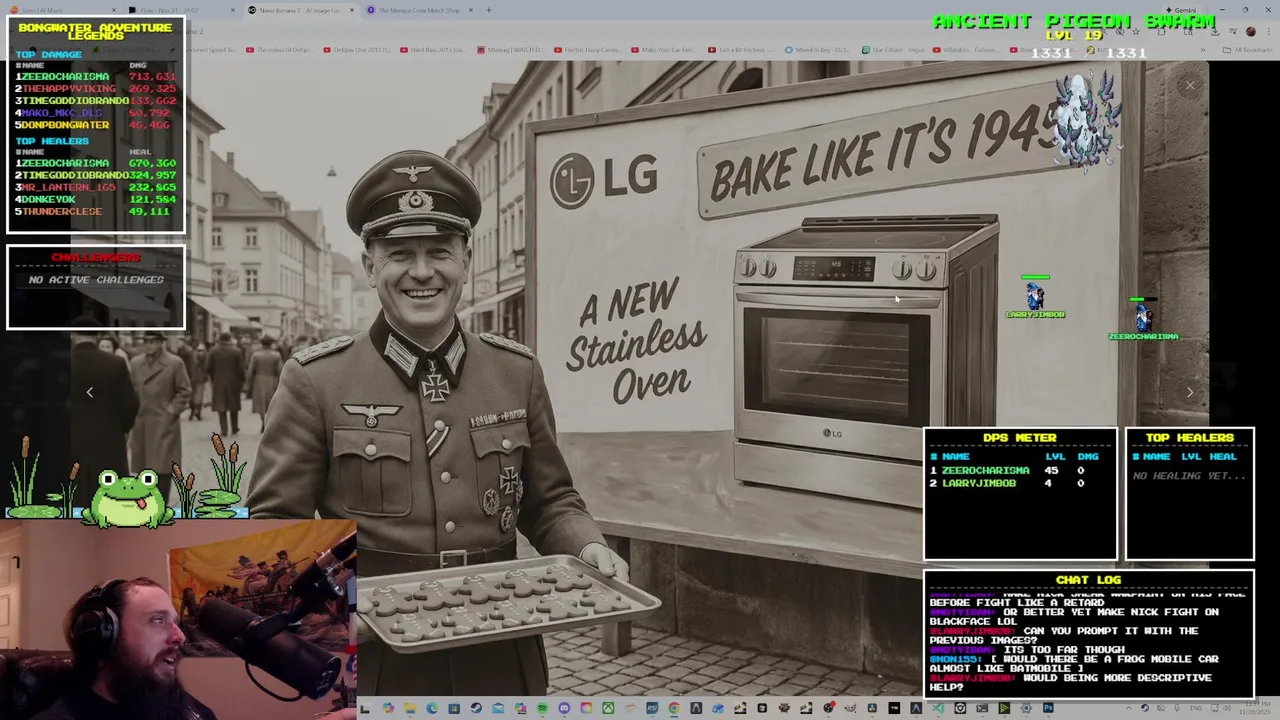Viewport: 1280px width, 720px height.
Task: Click ZEEROCHARISMA in the DPS Meter
Action: click(x=985, y=470)
